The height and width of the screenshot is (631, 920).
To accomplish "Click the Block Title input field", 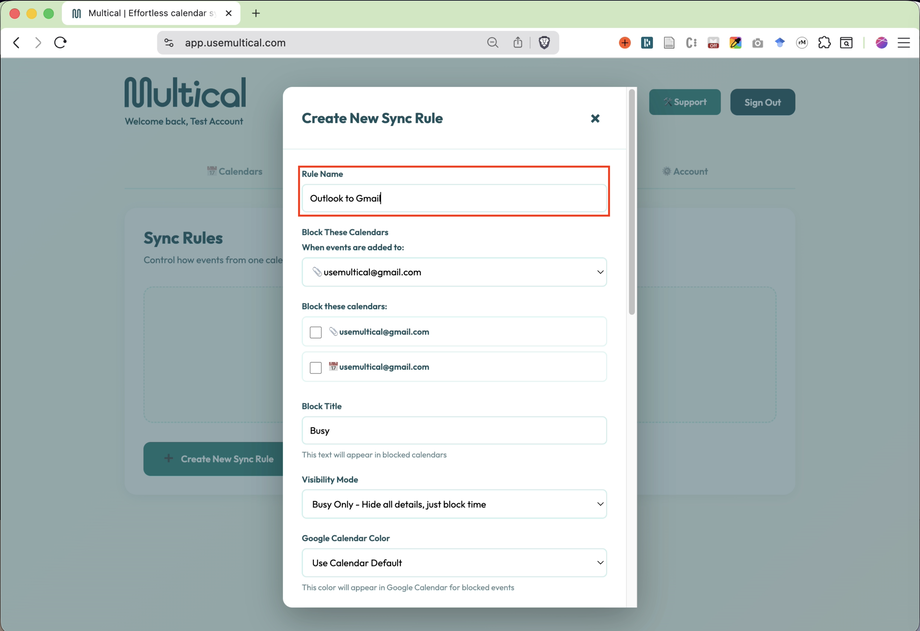I will 454,431.
